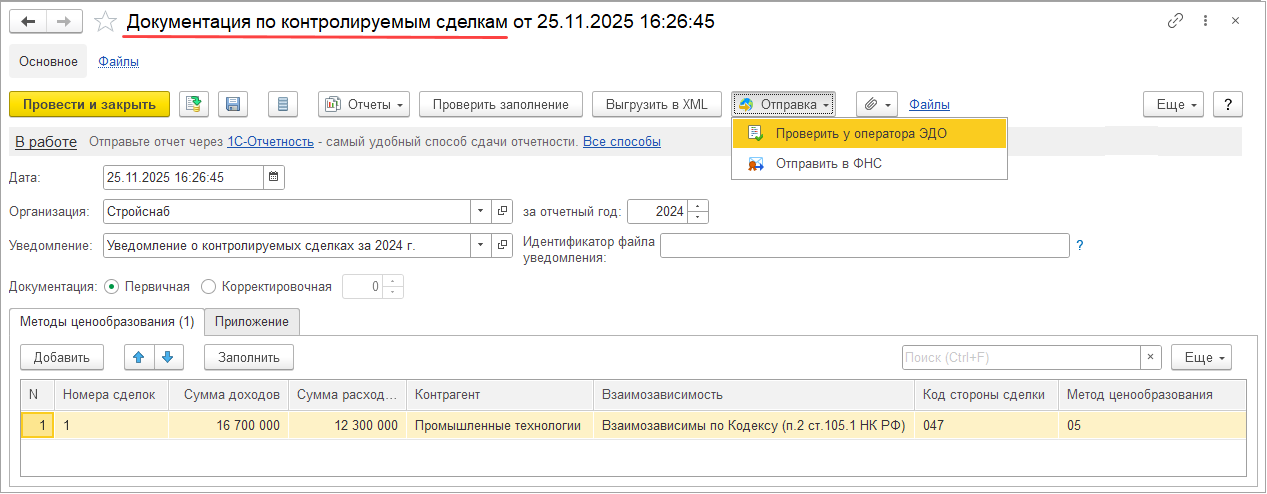
Task: Move row up with the arrow
Action: pyautogui.click(x=140, y=357)
